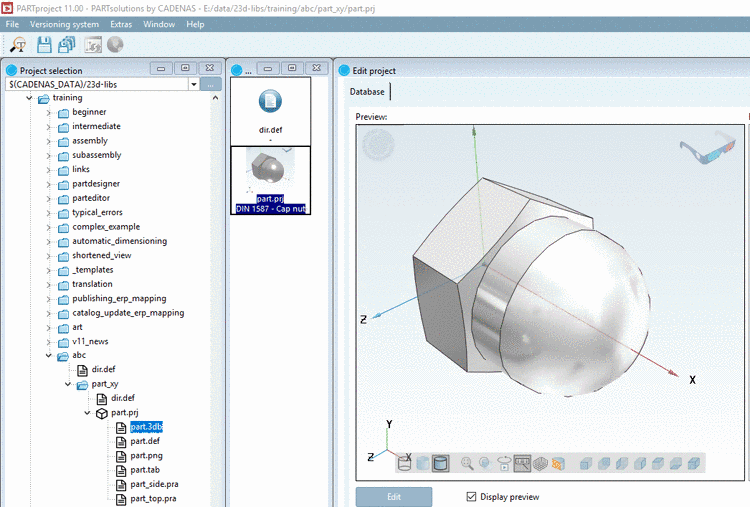Expand the partdesigner folder node

coord(48,185)
